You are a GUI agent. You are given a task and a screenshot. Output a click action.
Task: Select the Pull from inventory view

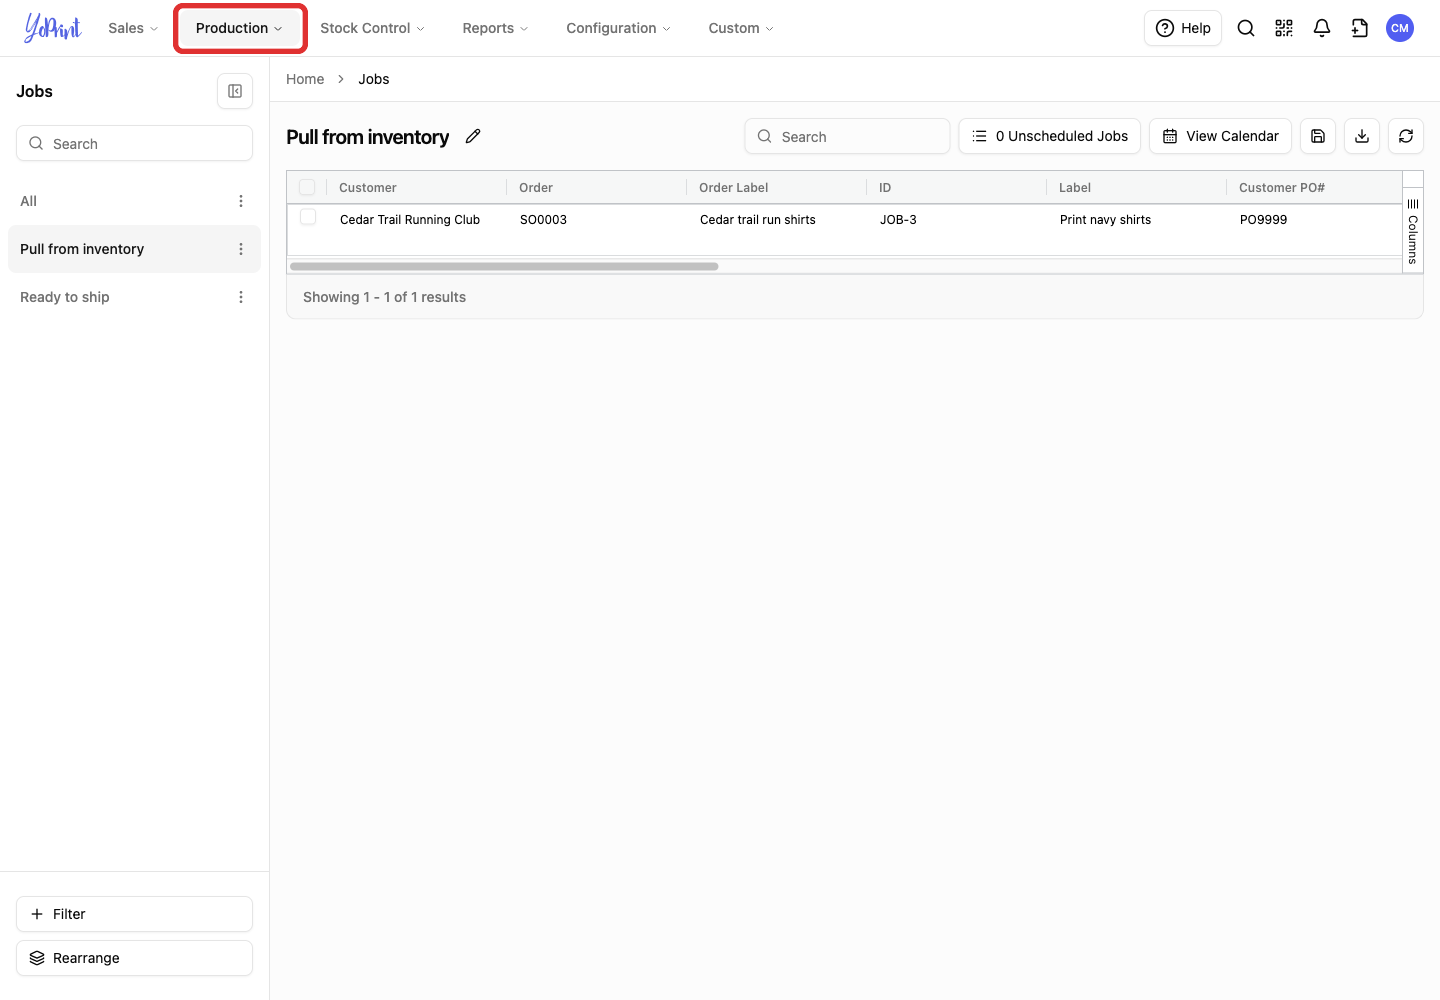click(134, 249)
